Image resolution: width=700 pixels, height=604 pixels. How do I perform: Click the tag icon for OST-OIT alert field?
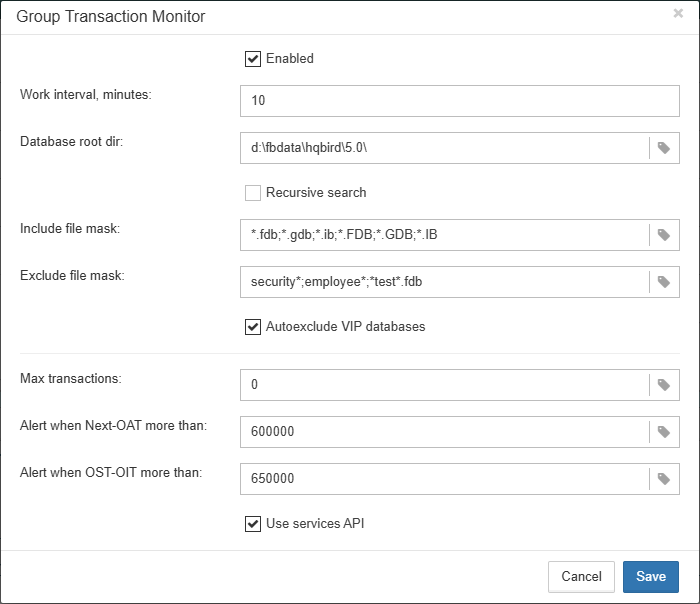pyautogui.click(x=664, y=479)
